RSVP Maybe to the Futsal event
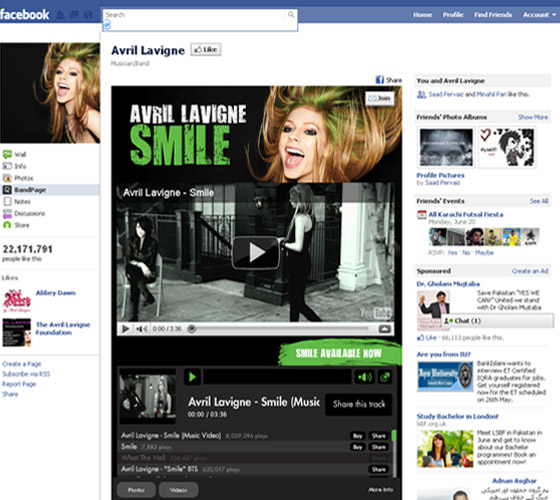 pyautogui.click(x=484, y=252)
